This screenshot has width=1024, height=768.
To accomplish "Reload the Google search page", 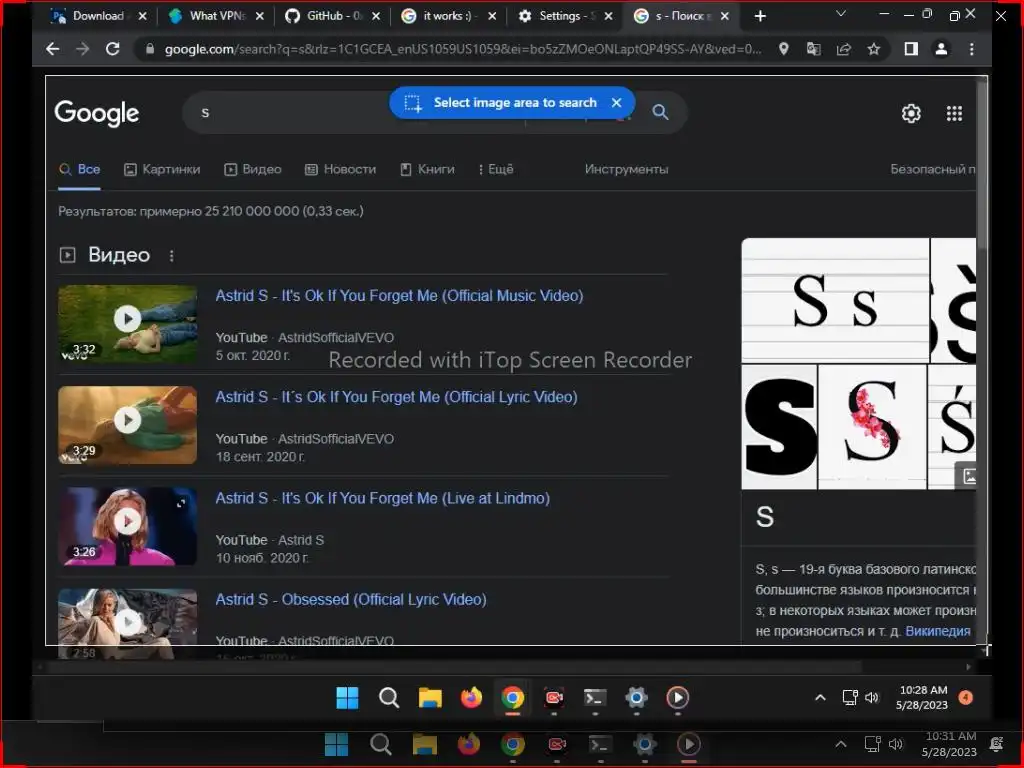I will [x=112, y=49].
